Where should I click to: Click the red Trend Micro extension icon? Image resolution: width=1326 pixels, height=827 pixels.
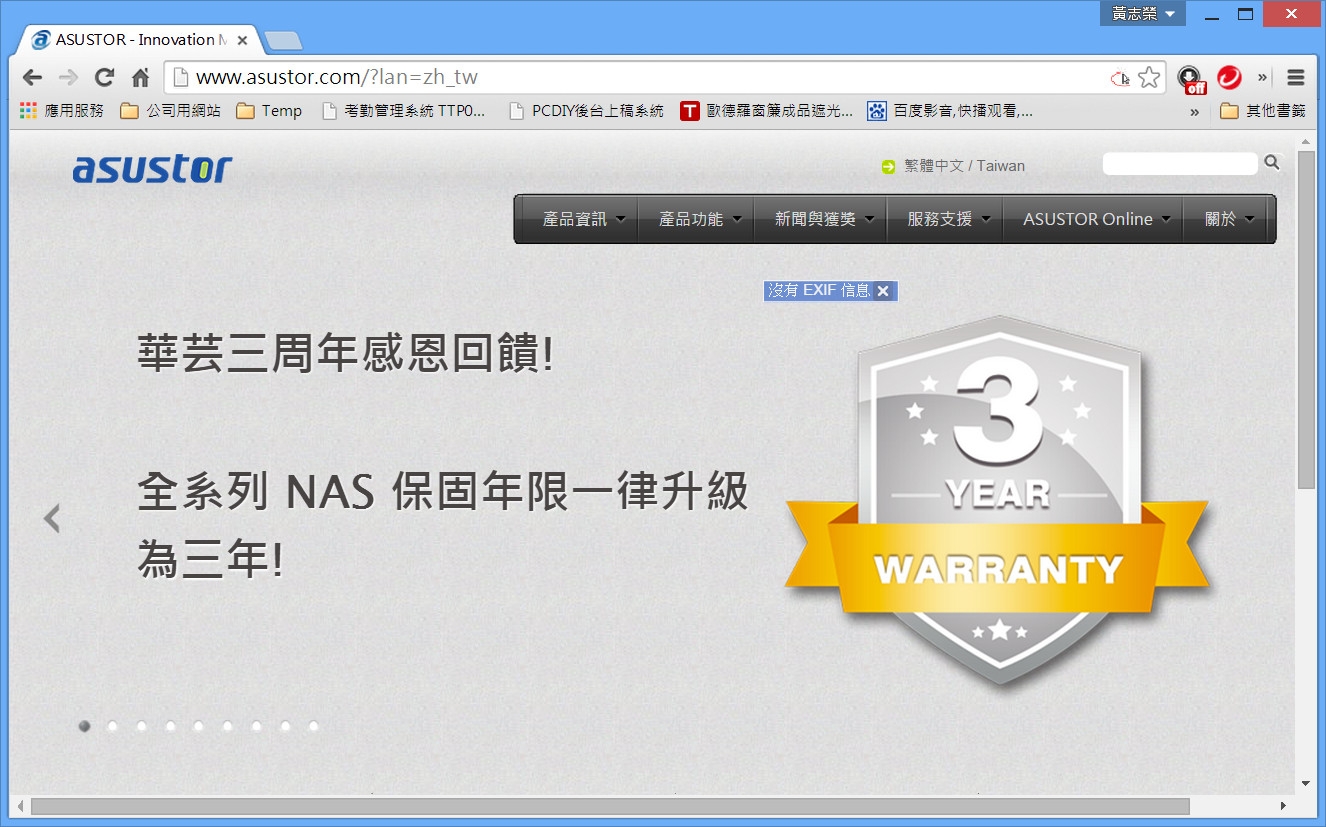pyautogui.click(x=1229, y=77)
